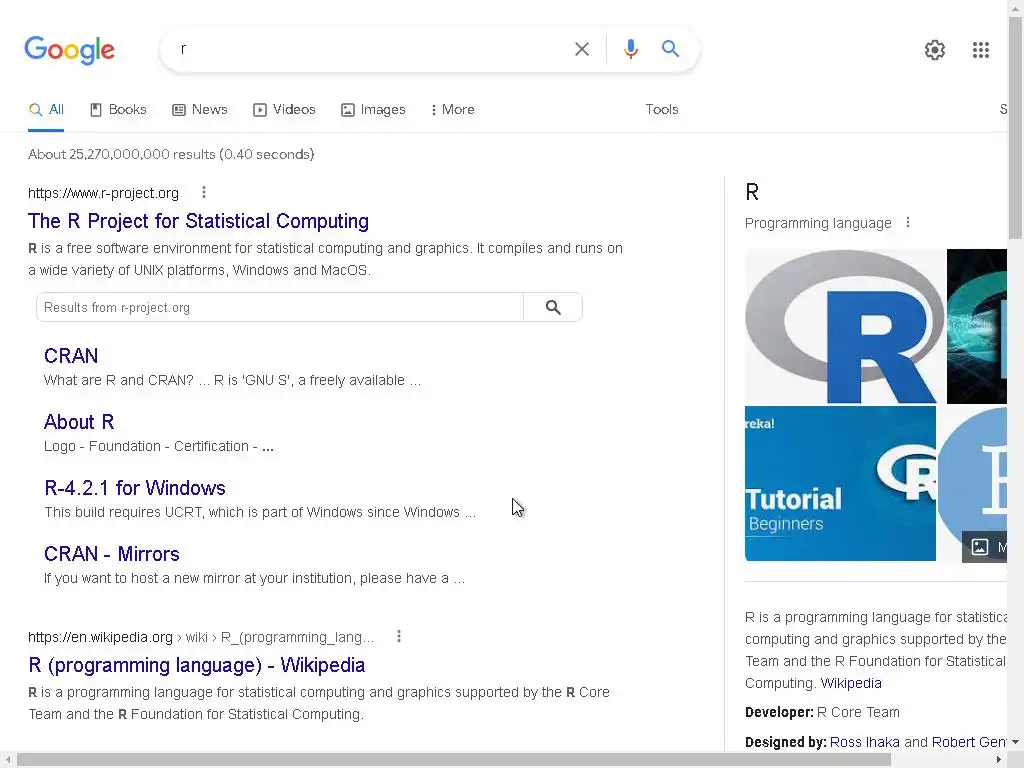Select the All tab

tap(46, 110)
